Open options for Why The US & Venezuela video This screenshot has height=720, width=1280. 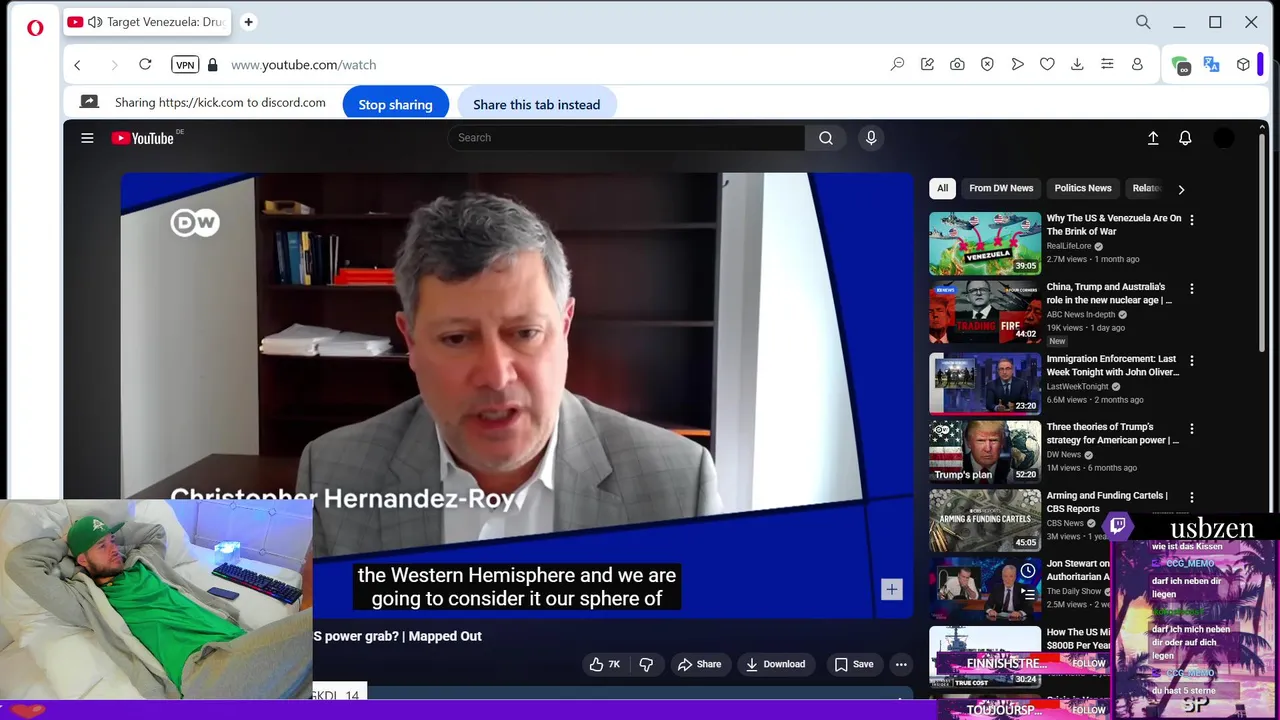1191,220
